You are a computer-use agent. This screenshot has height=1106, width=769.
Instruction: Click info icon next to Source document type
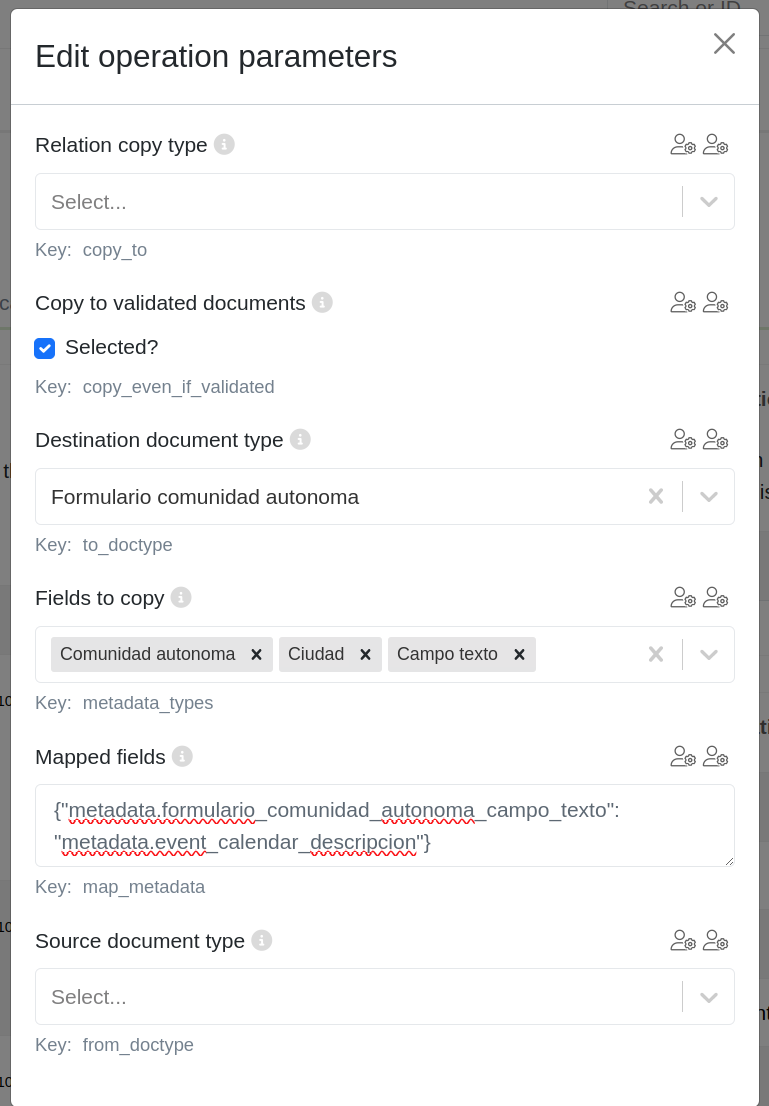[262, 940]
